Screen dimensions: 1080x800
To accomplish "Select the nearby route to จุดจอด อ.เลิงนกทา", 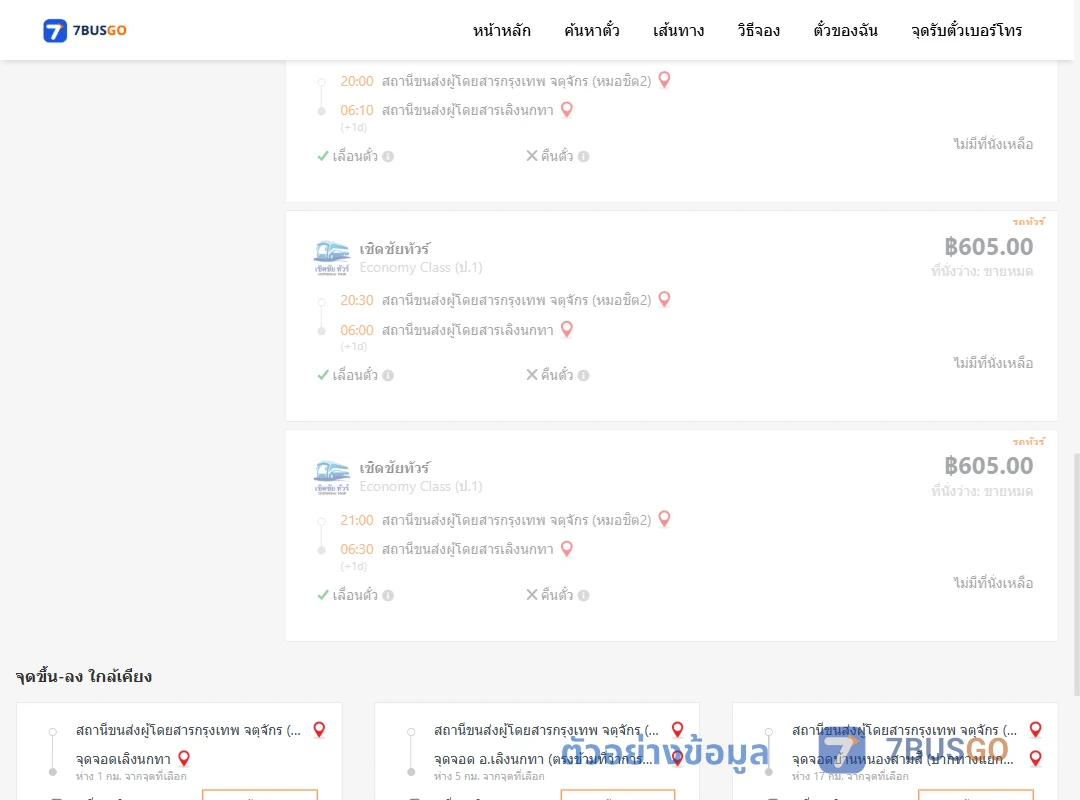I will [x=537, y=751].
